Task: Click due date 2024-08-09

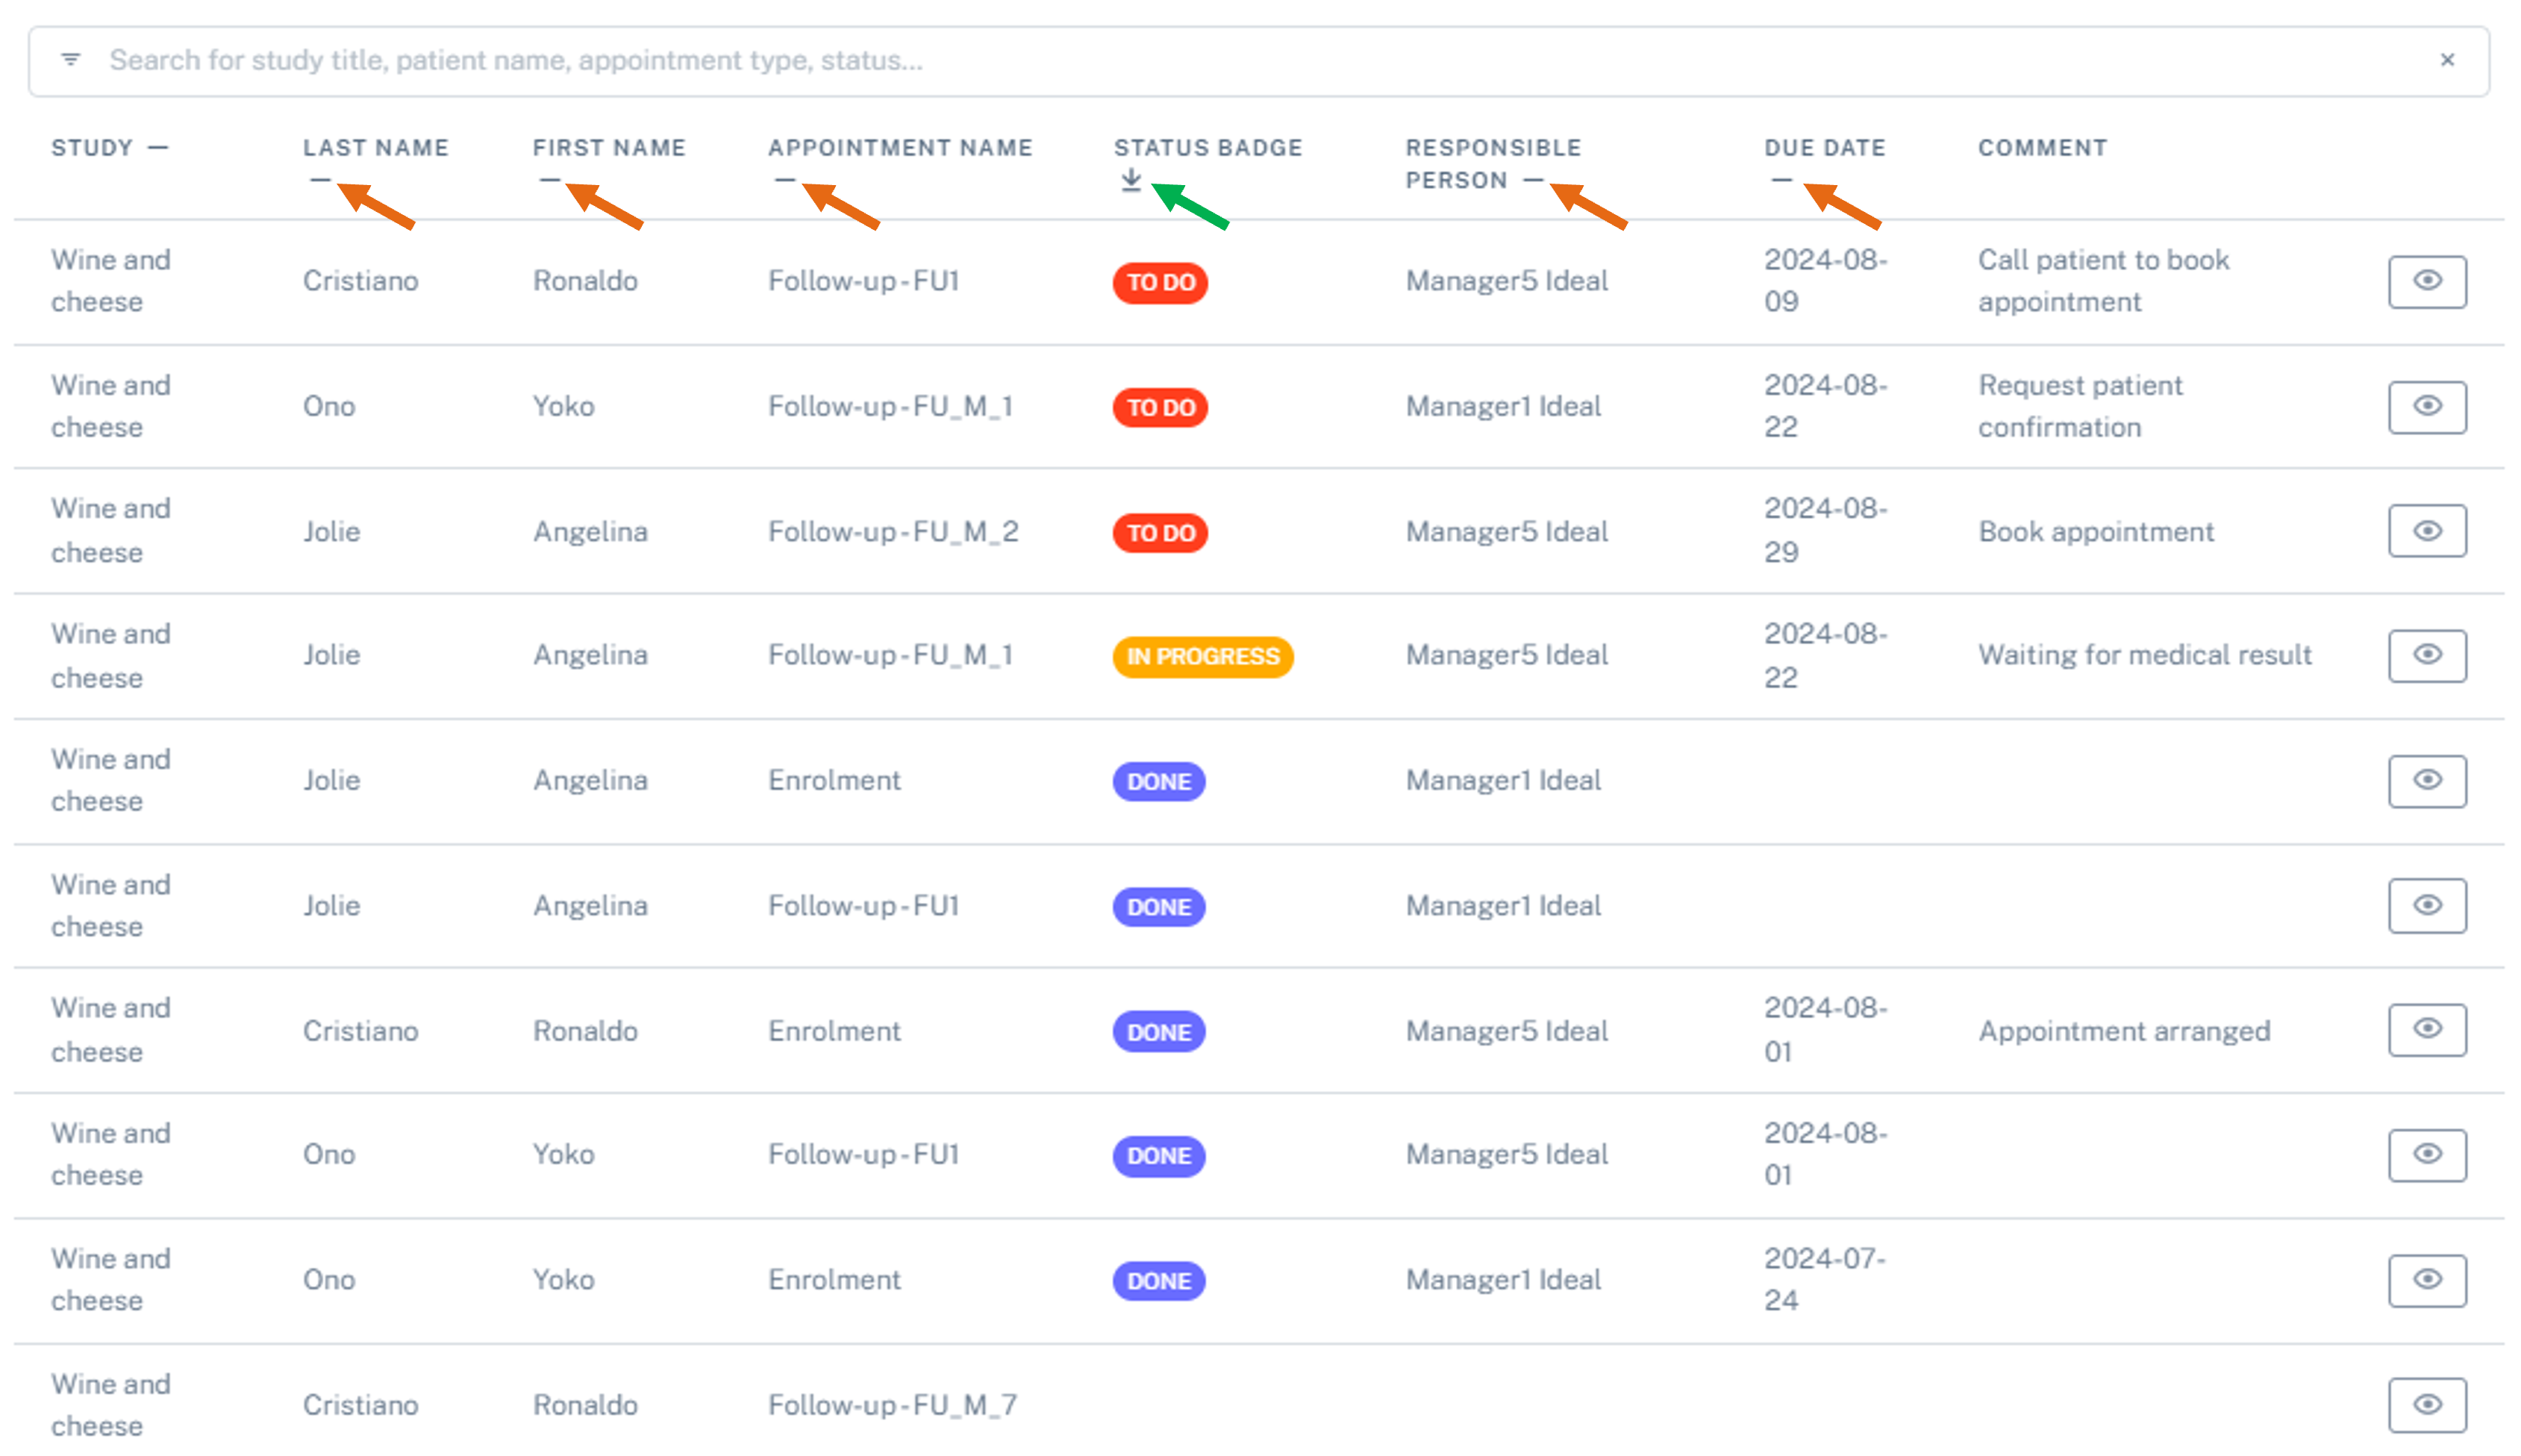Action: (1825, 281)
